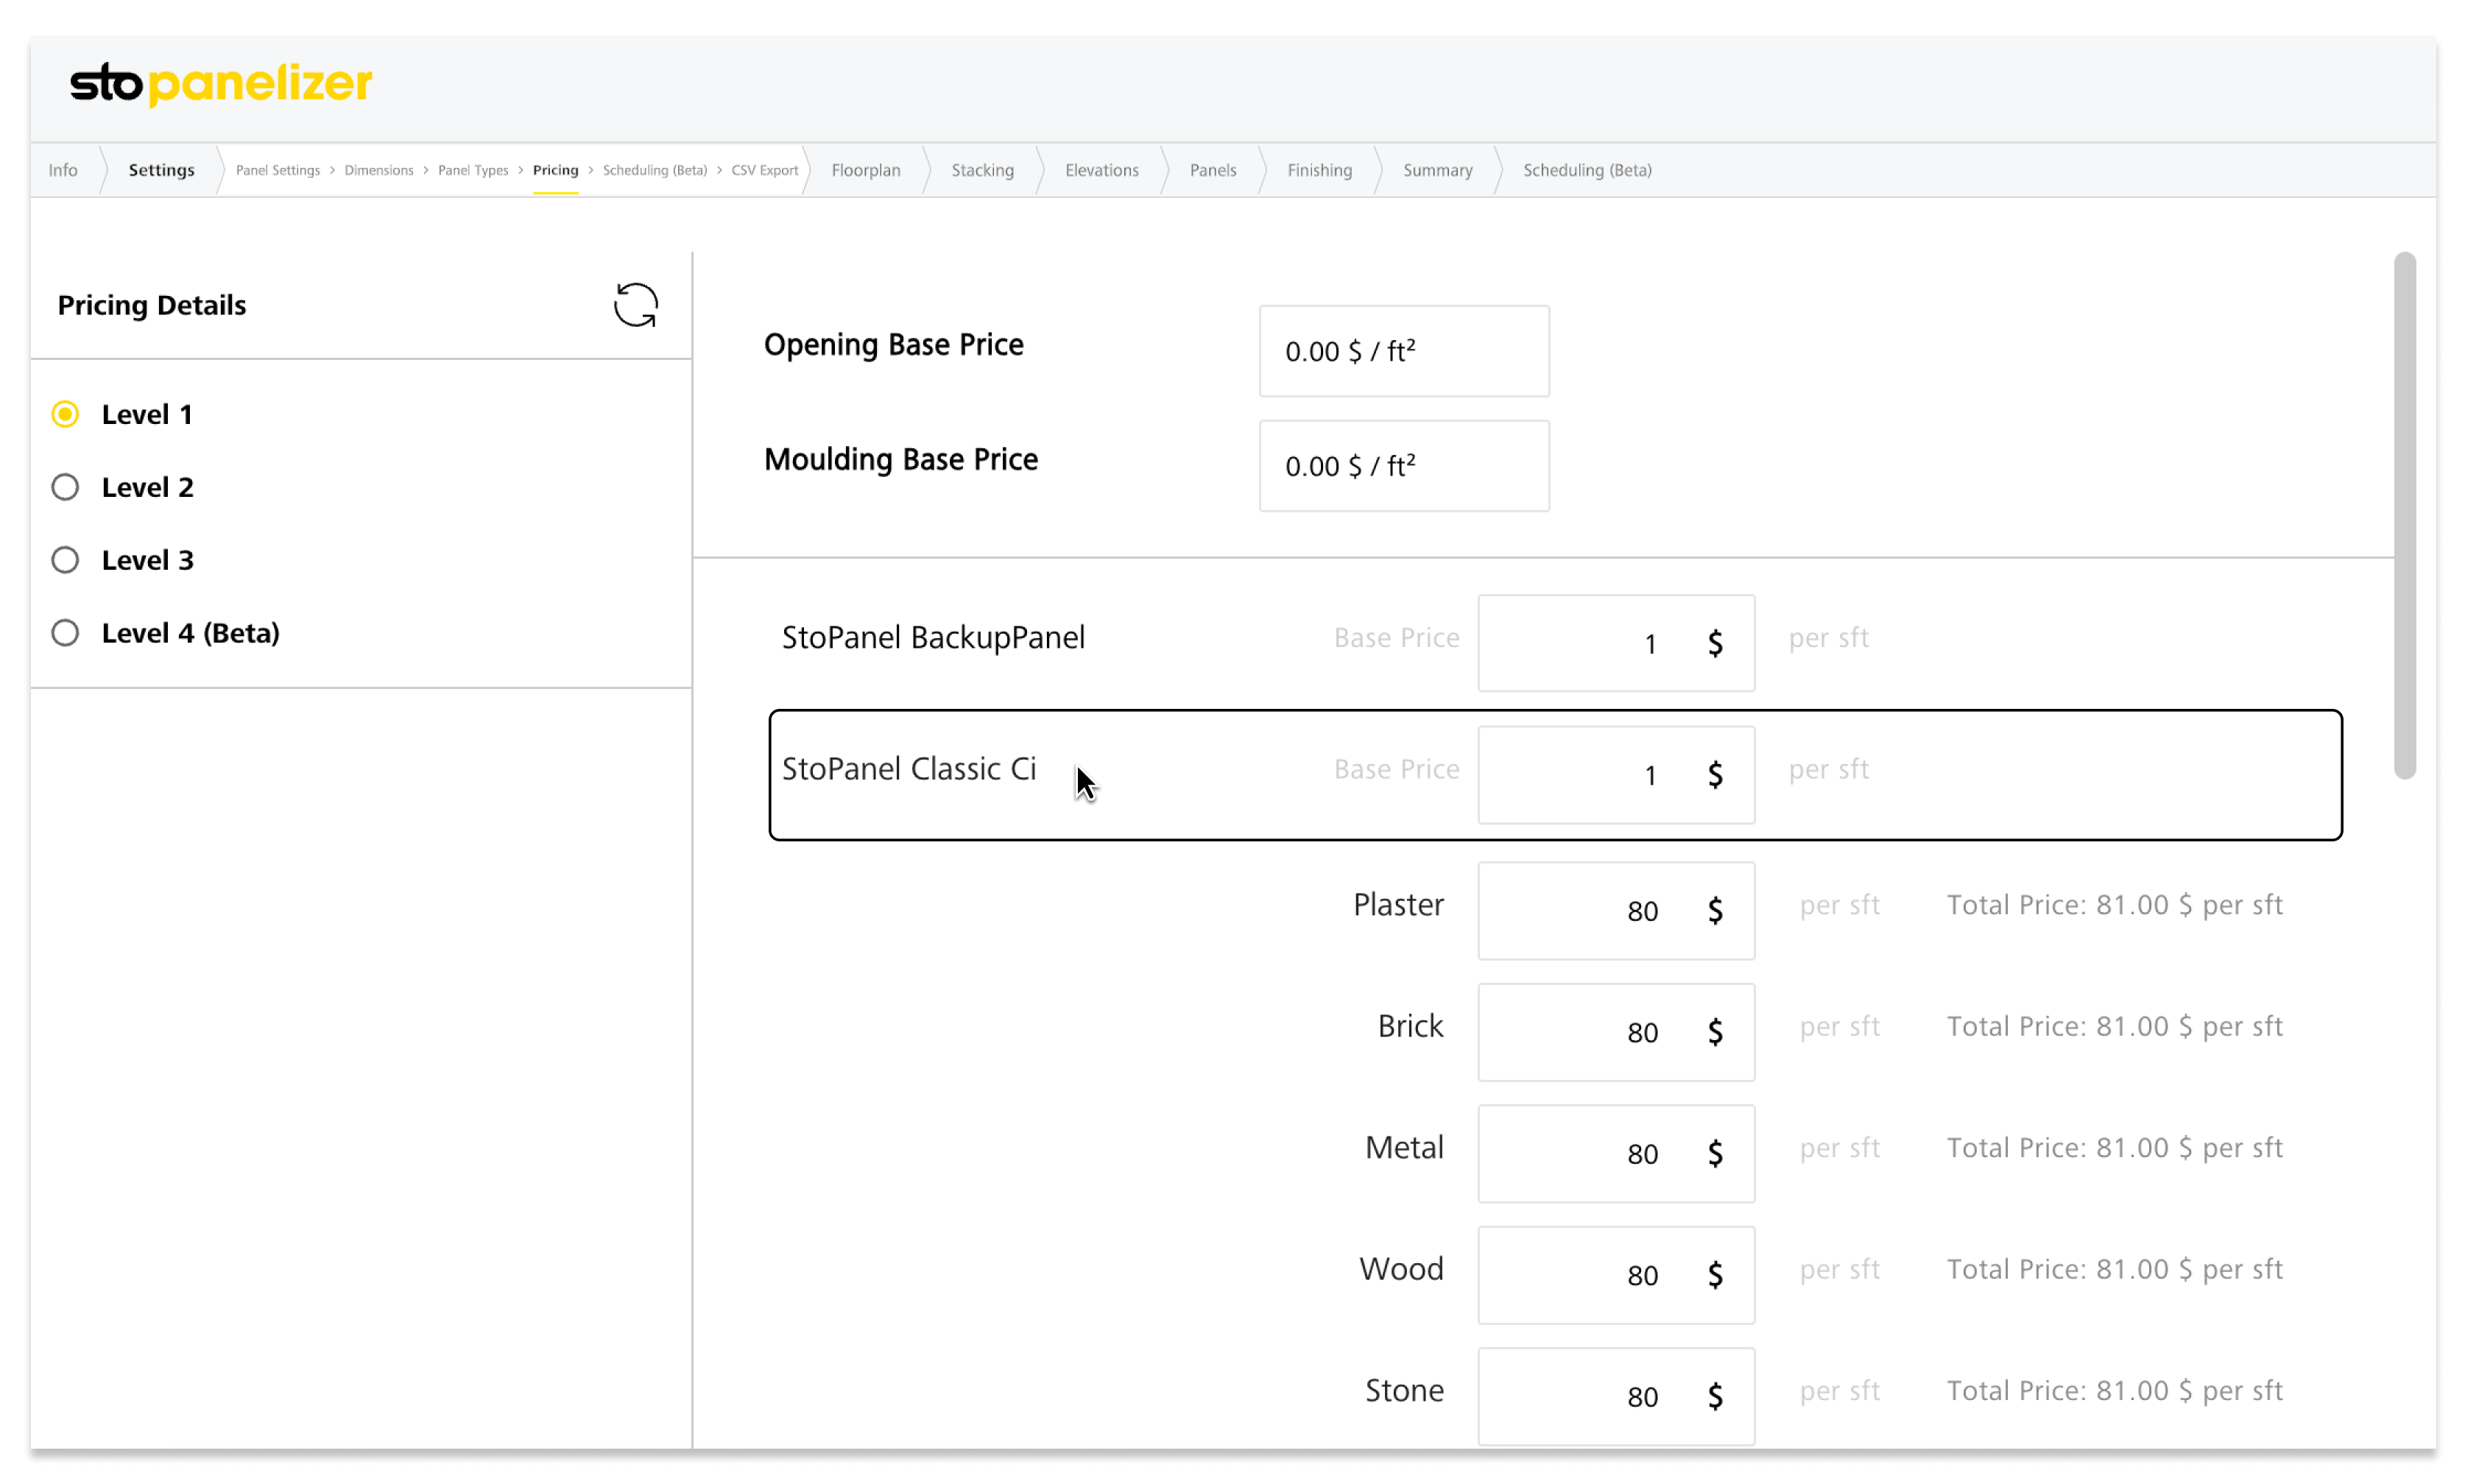Switch to the Panels tab
2465x1484 pixels.
point(1212,170)
